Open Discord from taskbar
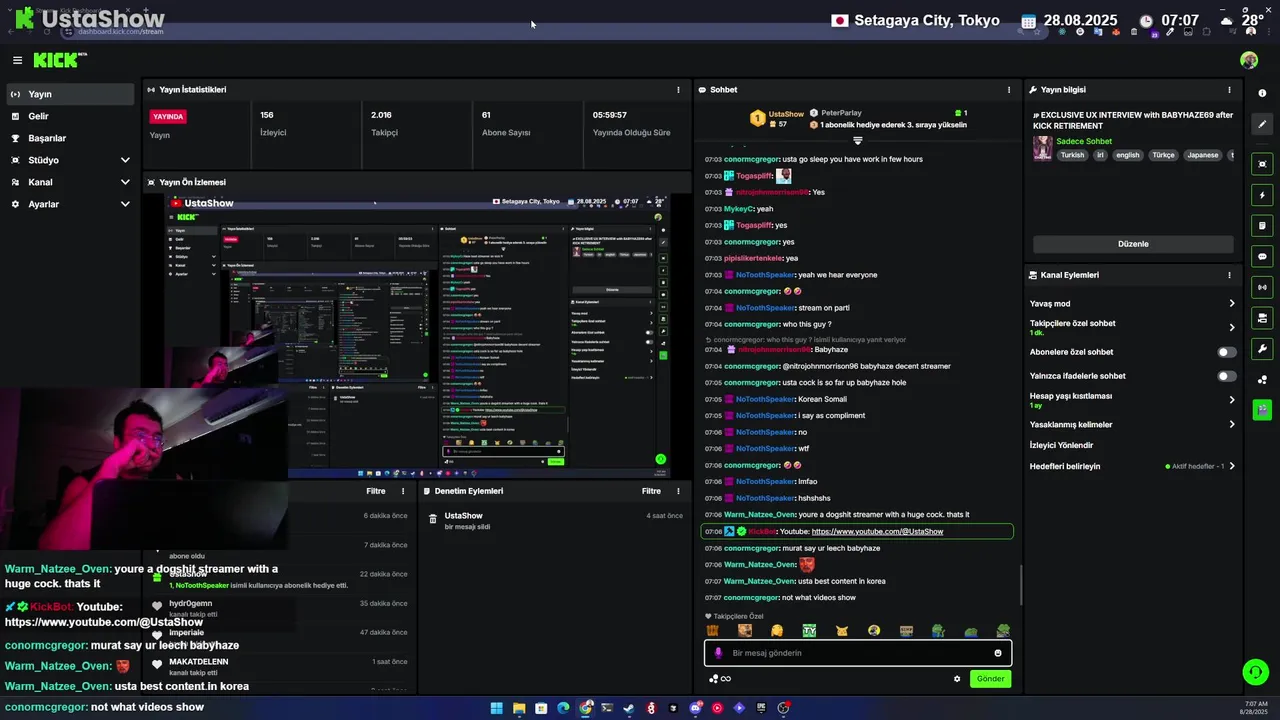This screenshot has height=720, width=1280. 695,708
